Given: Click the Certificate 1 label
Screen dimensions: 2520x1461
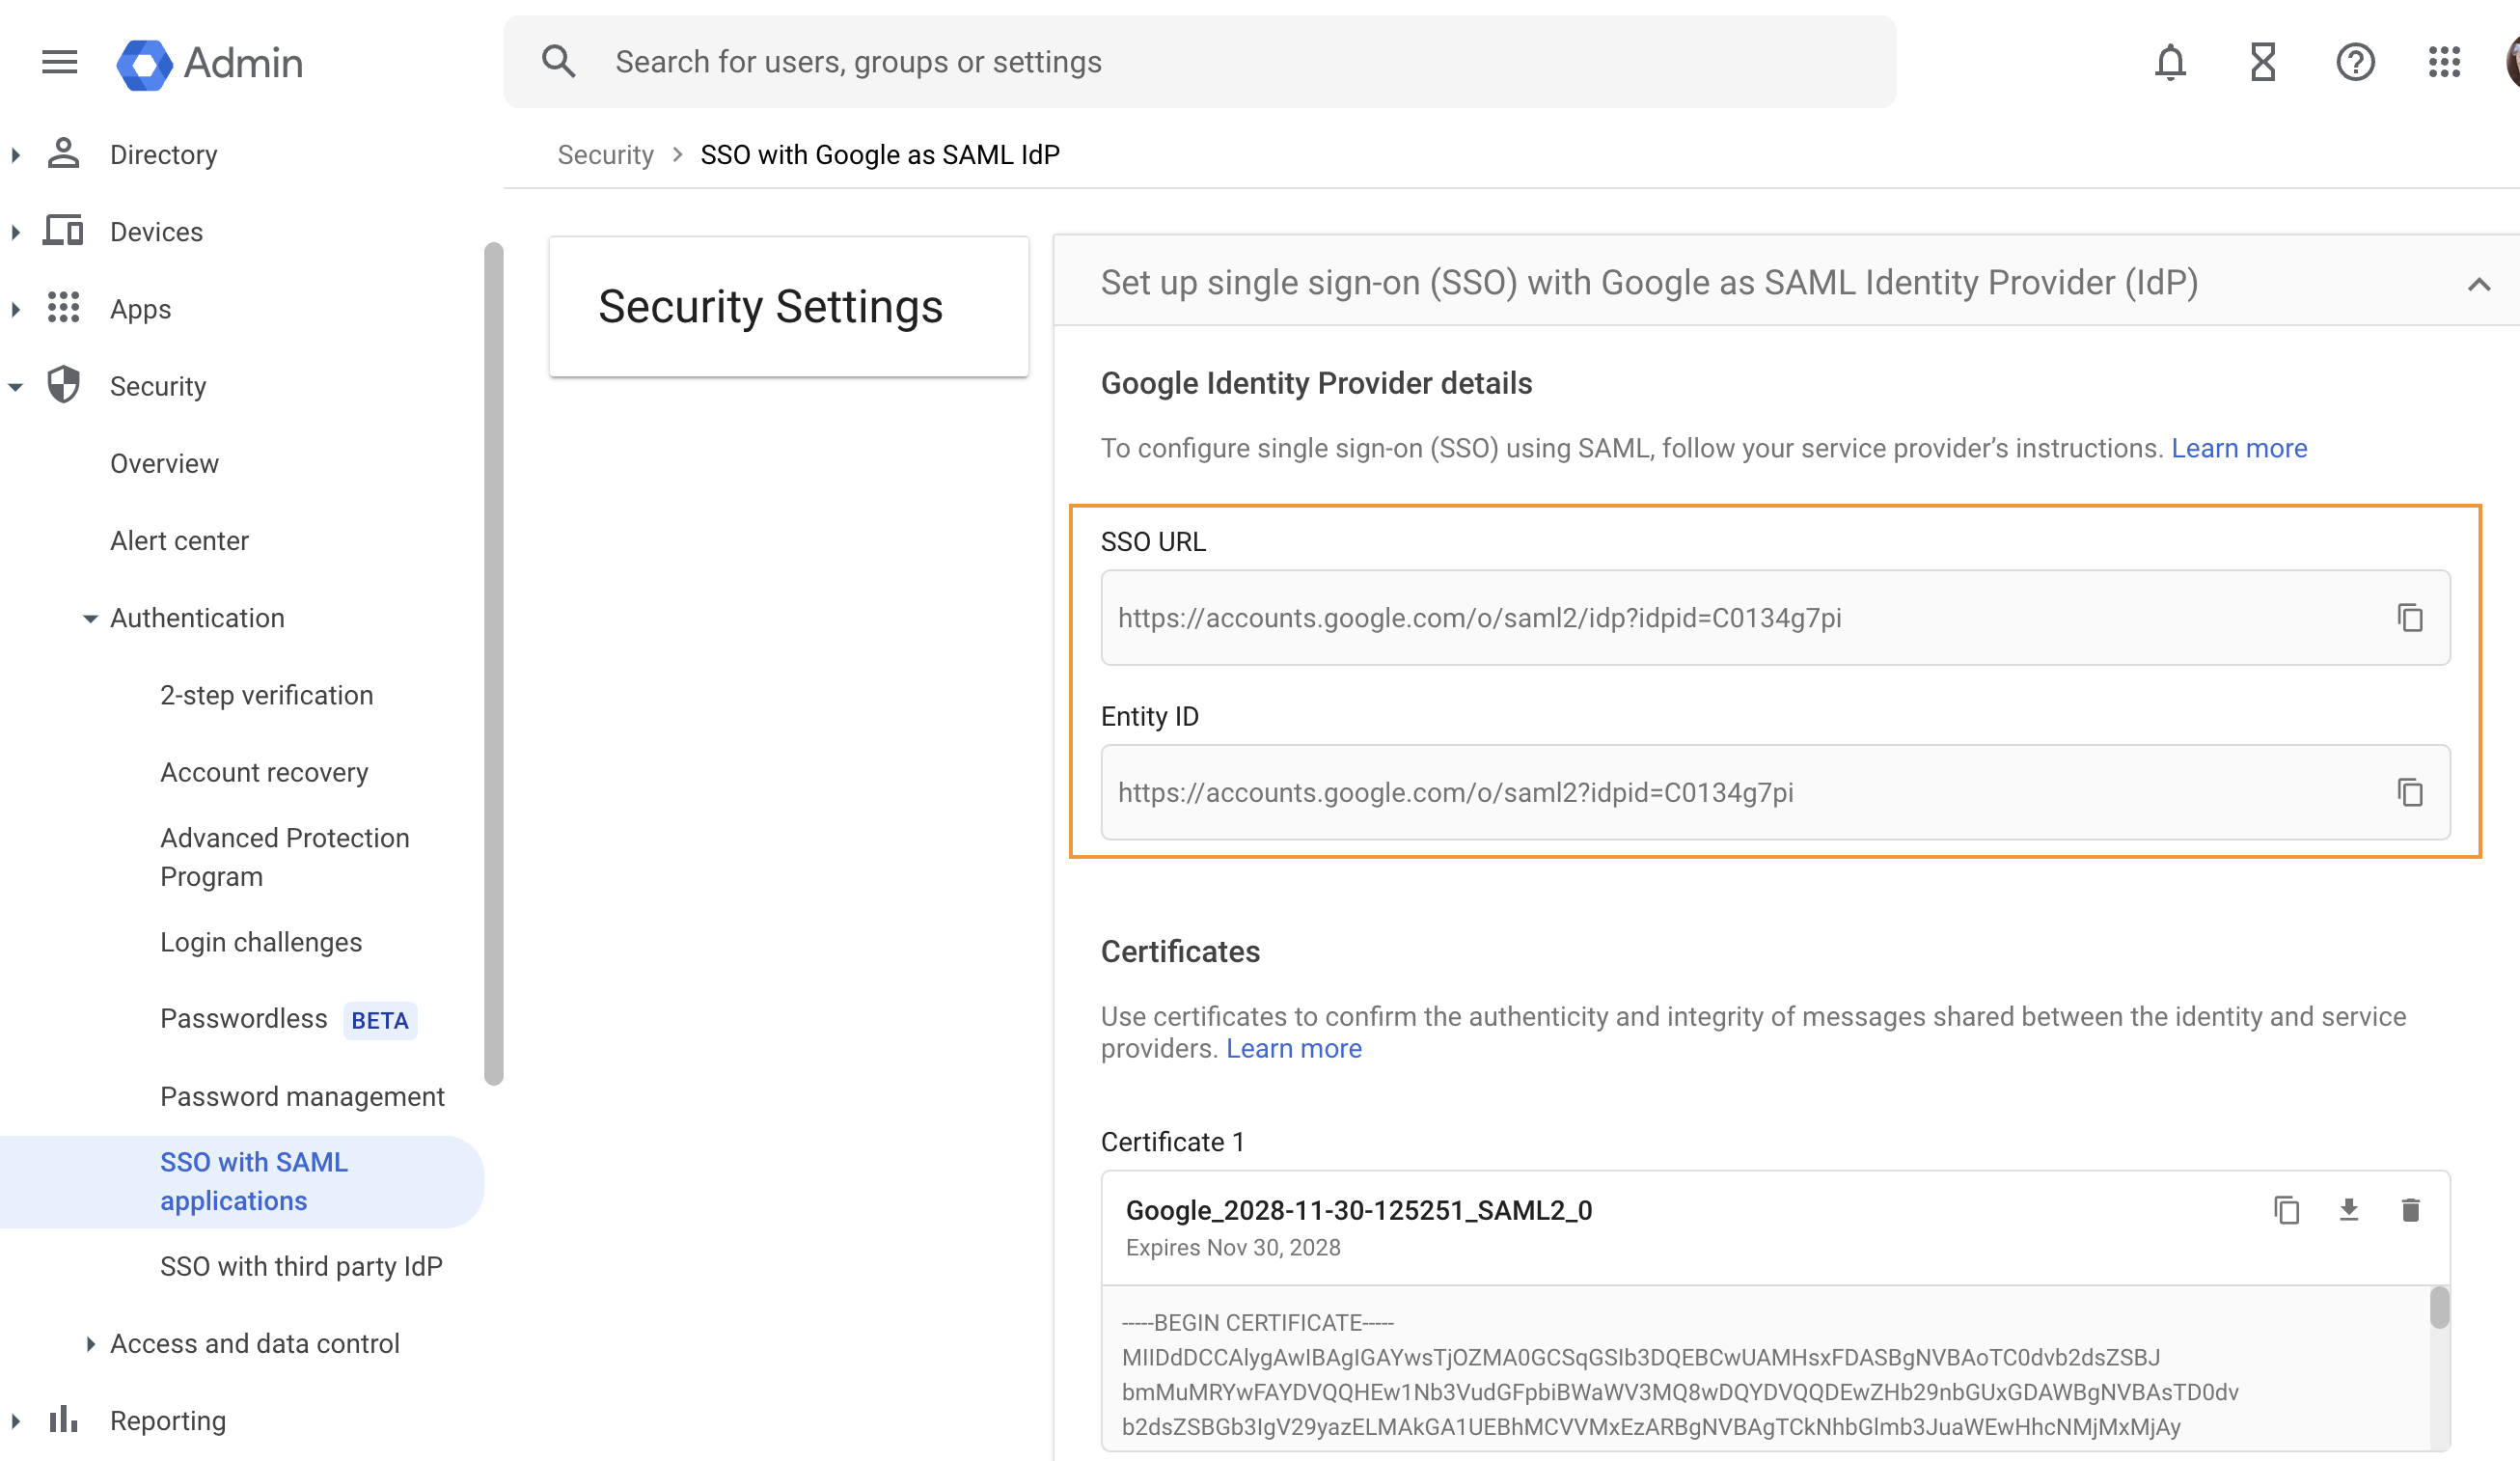Looking at the screenshot, I should pyautogui.click(x=1172, y=1141).
